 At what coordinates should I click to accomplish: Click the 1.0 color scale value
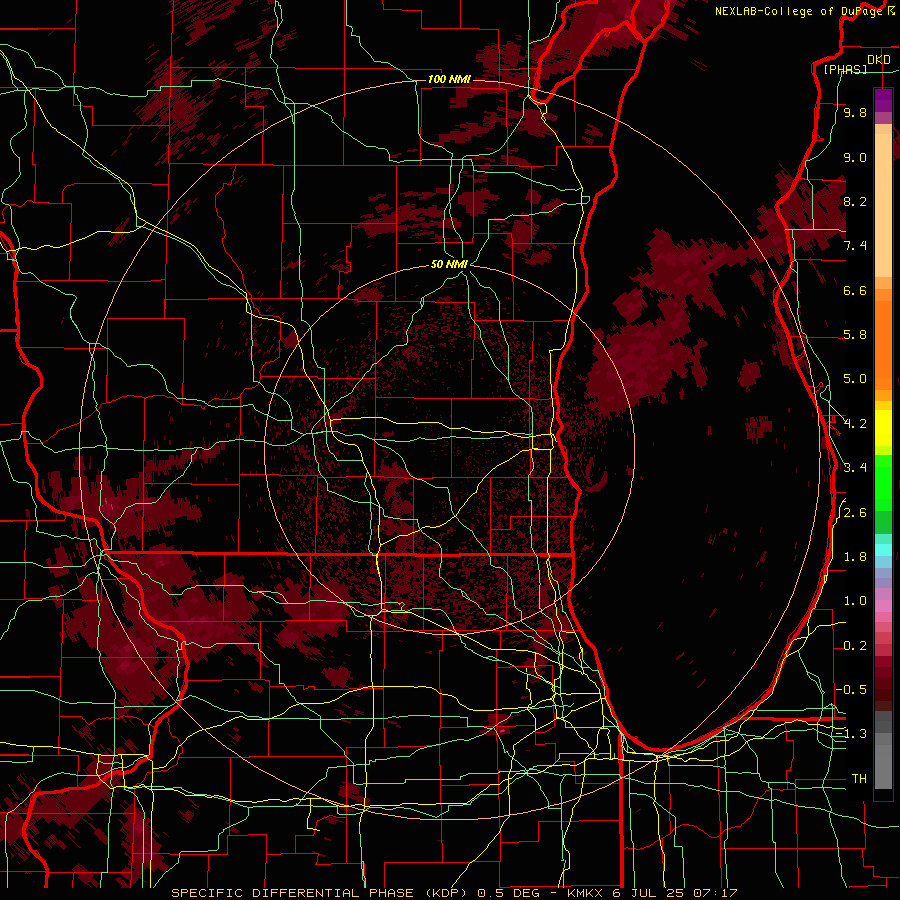tap(855, 601)
